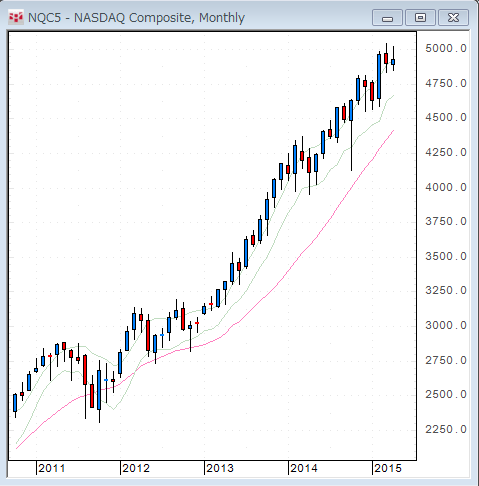Select the latest blue candlestick in 2015
Screen dimensions: 479x486
(393, 62)
